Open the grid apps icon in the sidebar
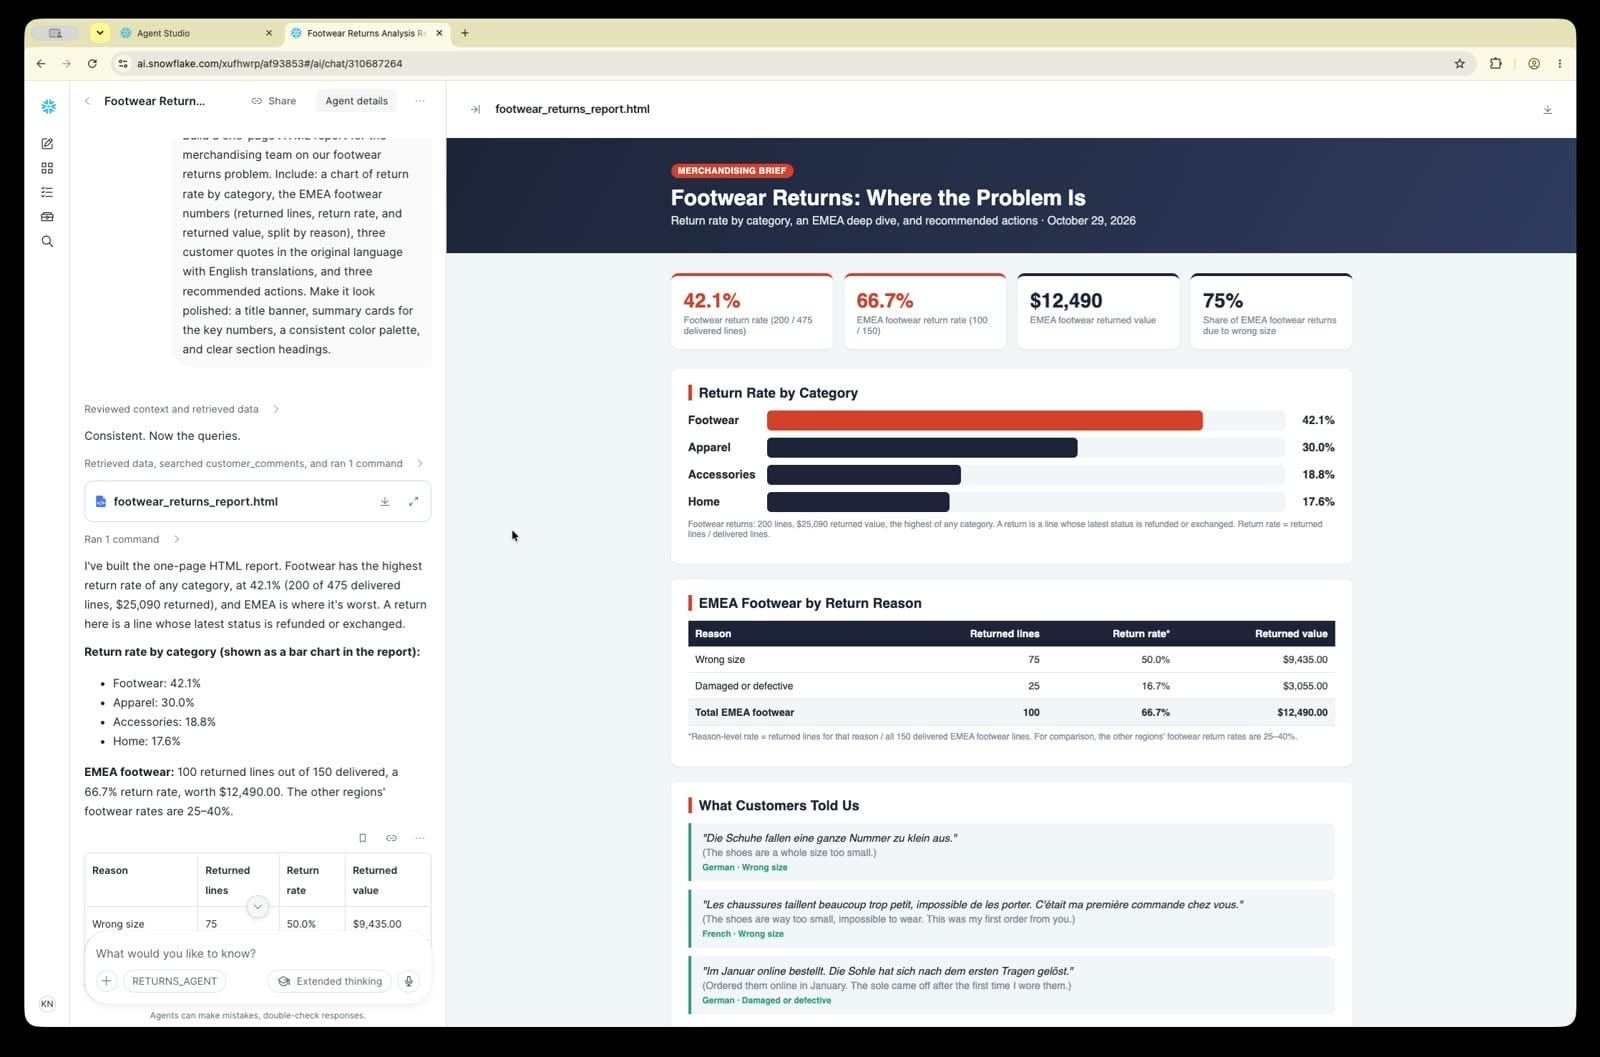 47,168
